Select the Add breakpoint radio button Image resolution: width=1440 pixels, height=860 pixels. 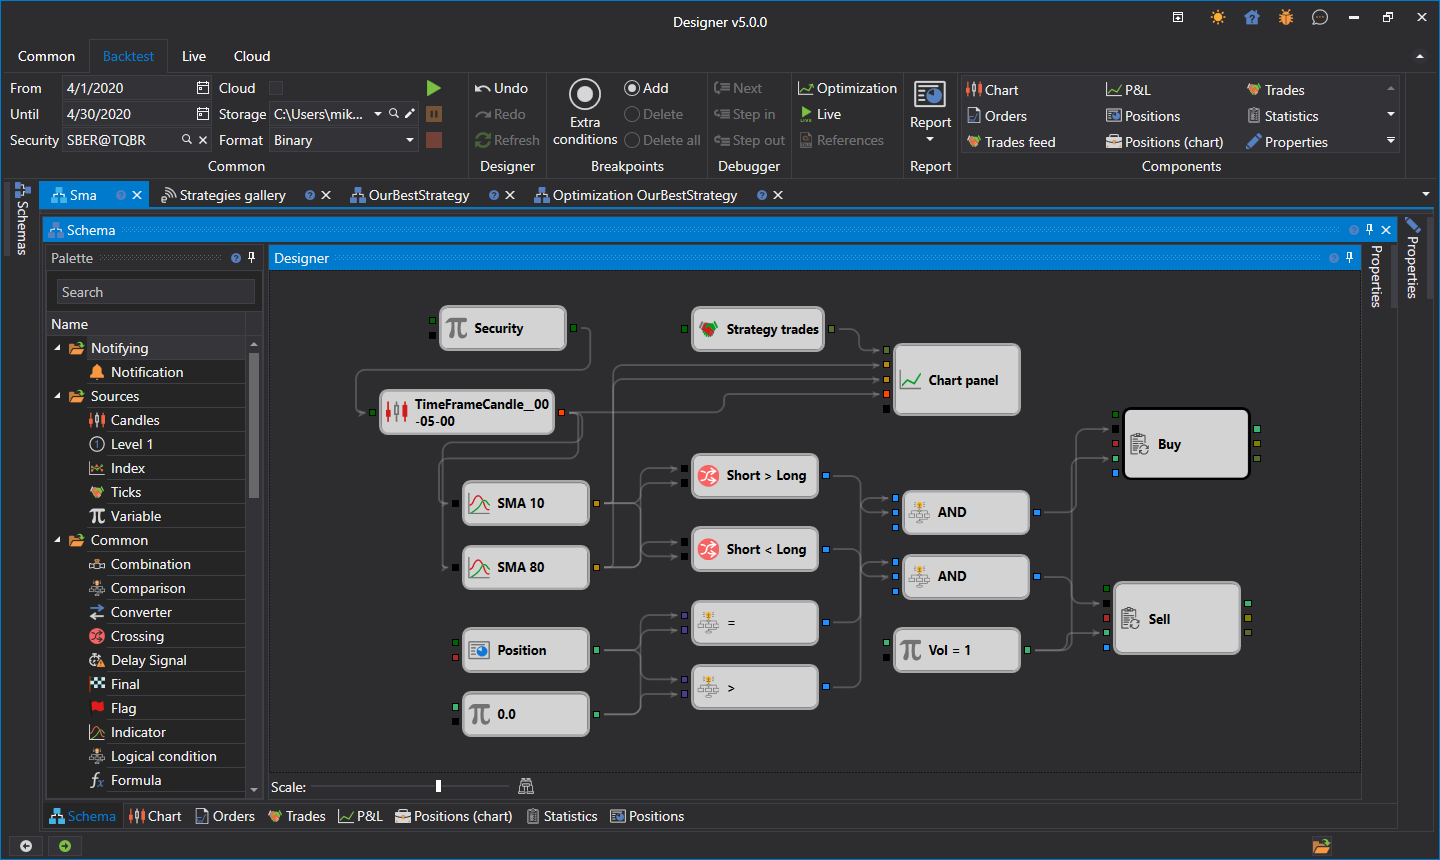[x=632, y=88]
